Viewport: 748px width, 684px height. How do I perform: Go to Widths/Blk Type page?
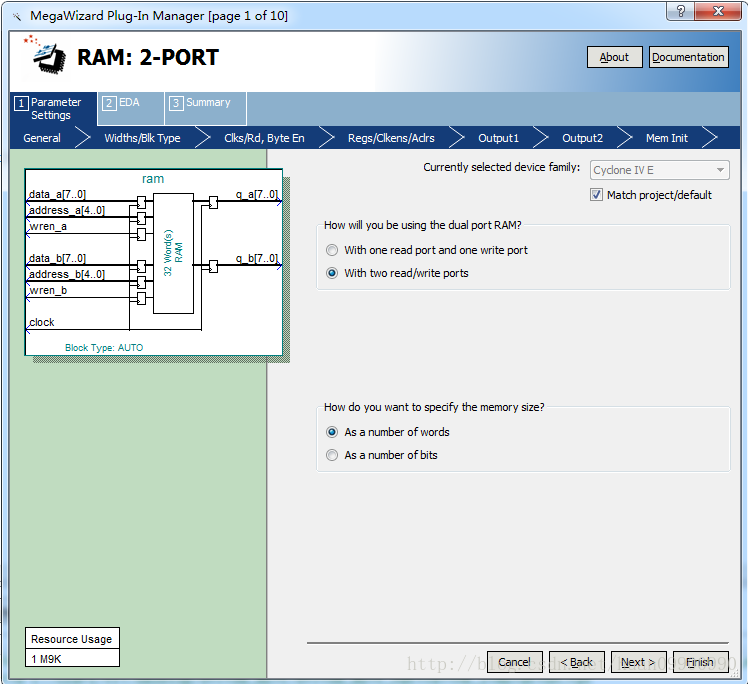142,138
